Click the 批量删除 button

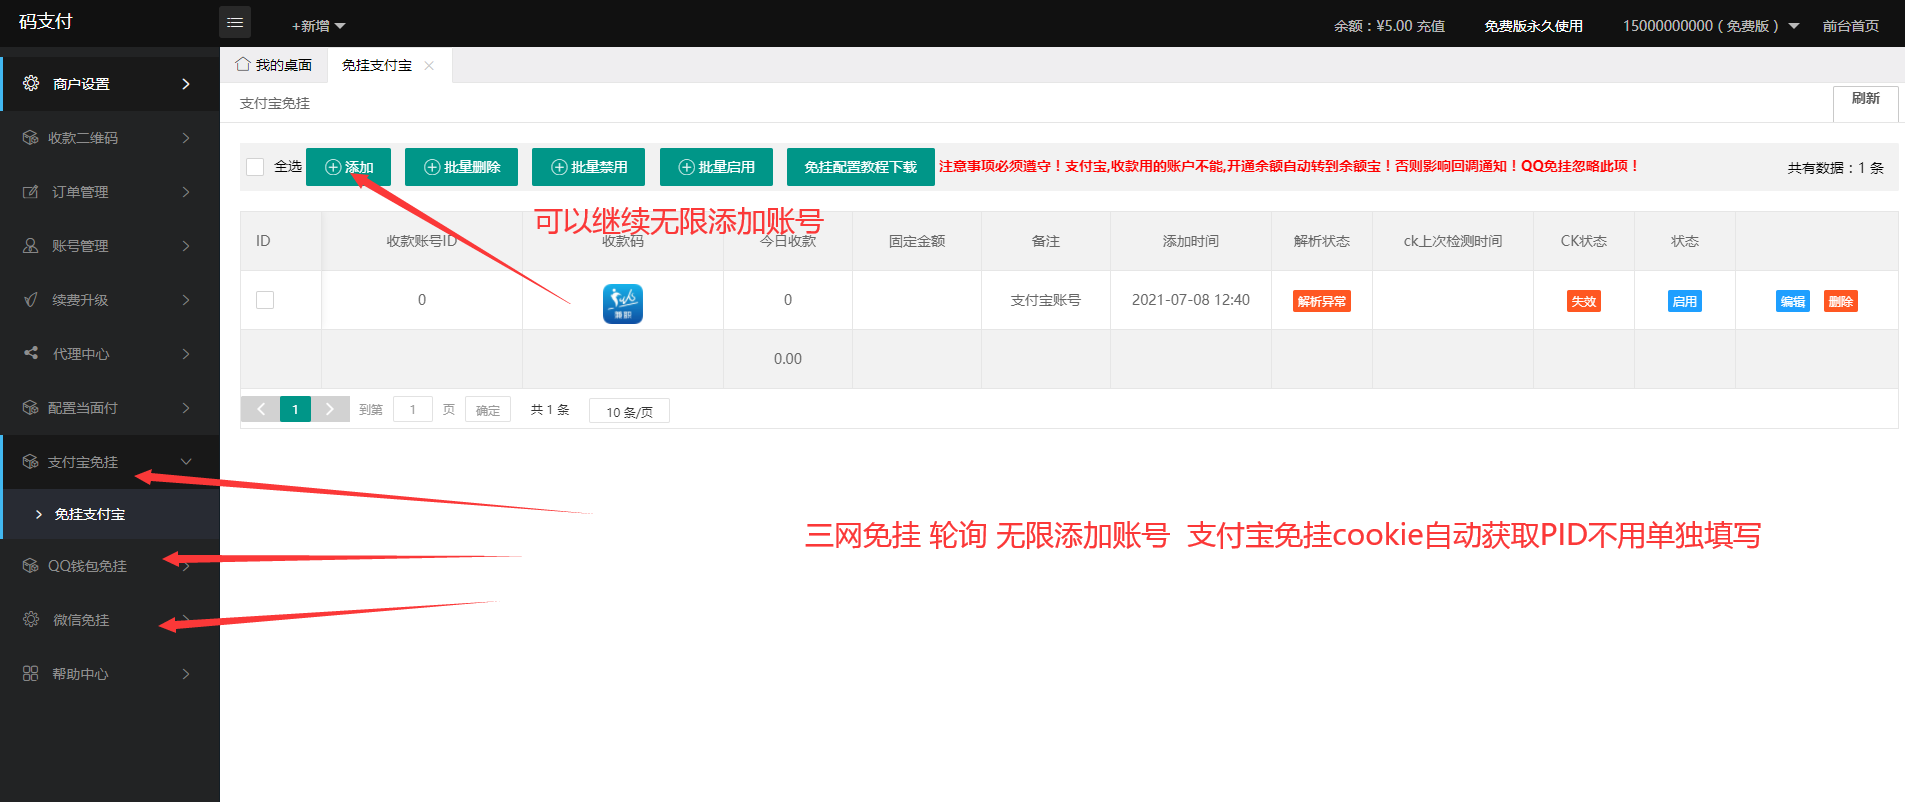tap(461, 167)
